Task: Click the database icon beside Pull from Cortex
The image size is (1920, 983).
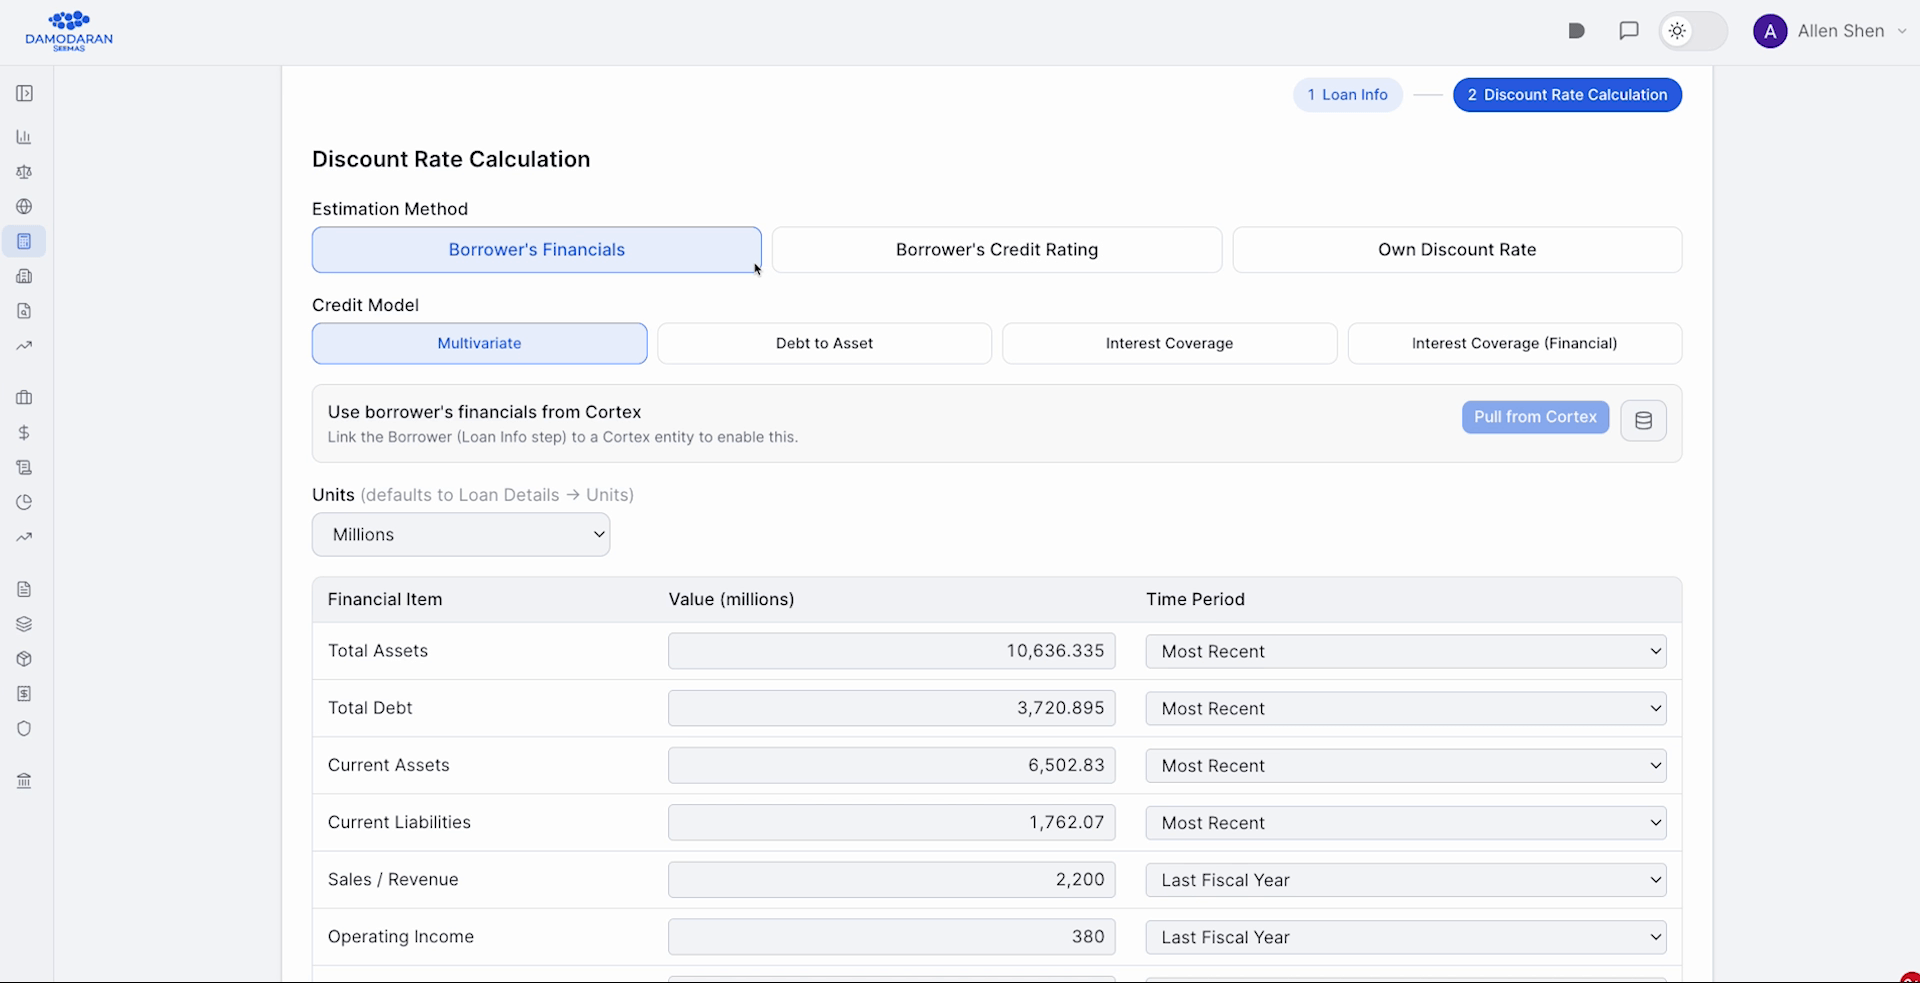Action: (1643, 421)
